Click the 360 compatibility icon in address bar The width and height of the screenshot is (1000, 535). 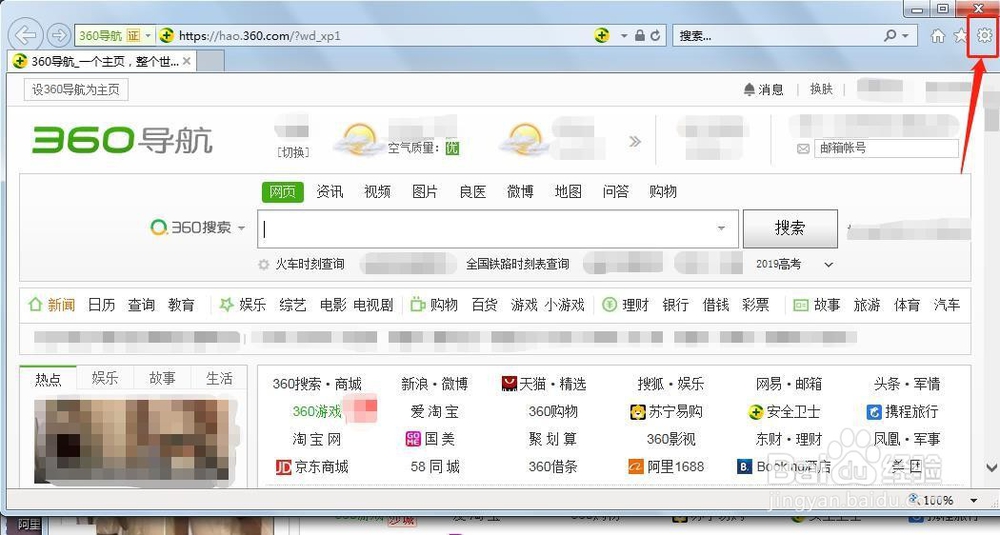tap(601, 35)
